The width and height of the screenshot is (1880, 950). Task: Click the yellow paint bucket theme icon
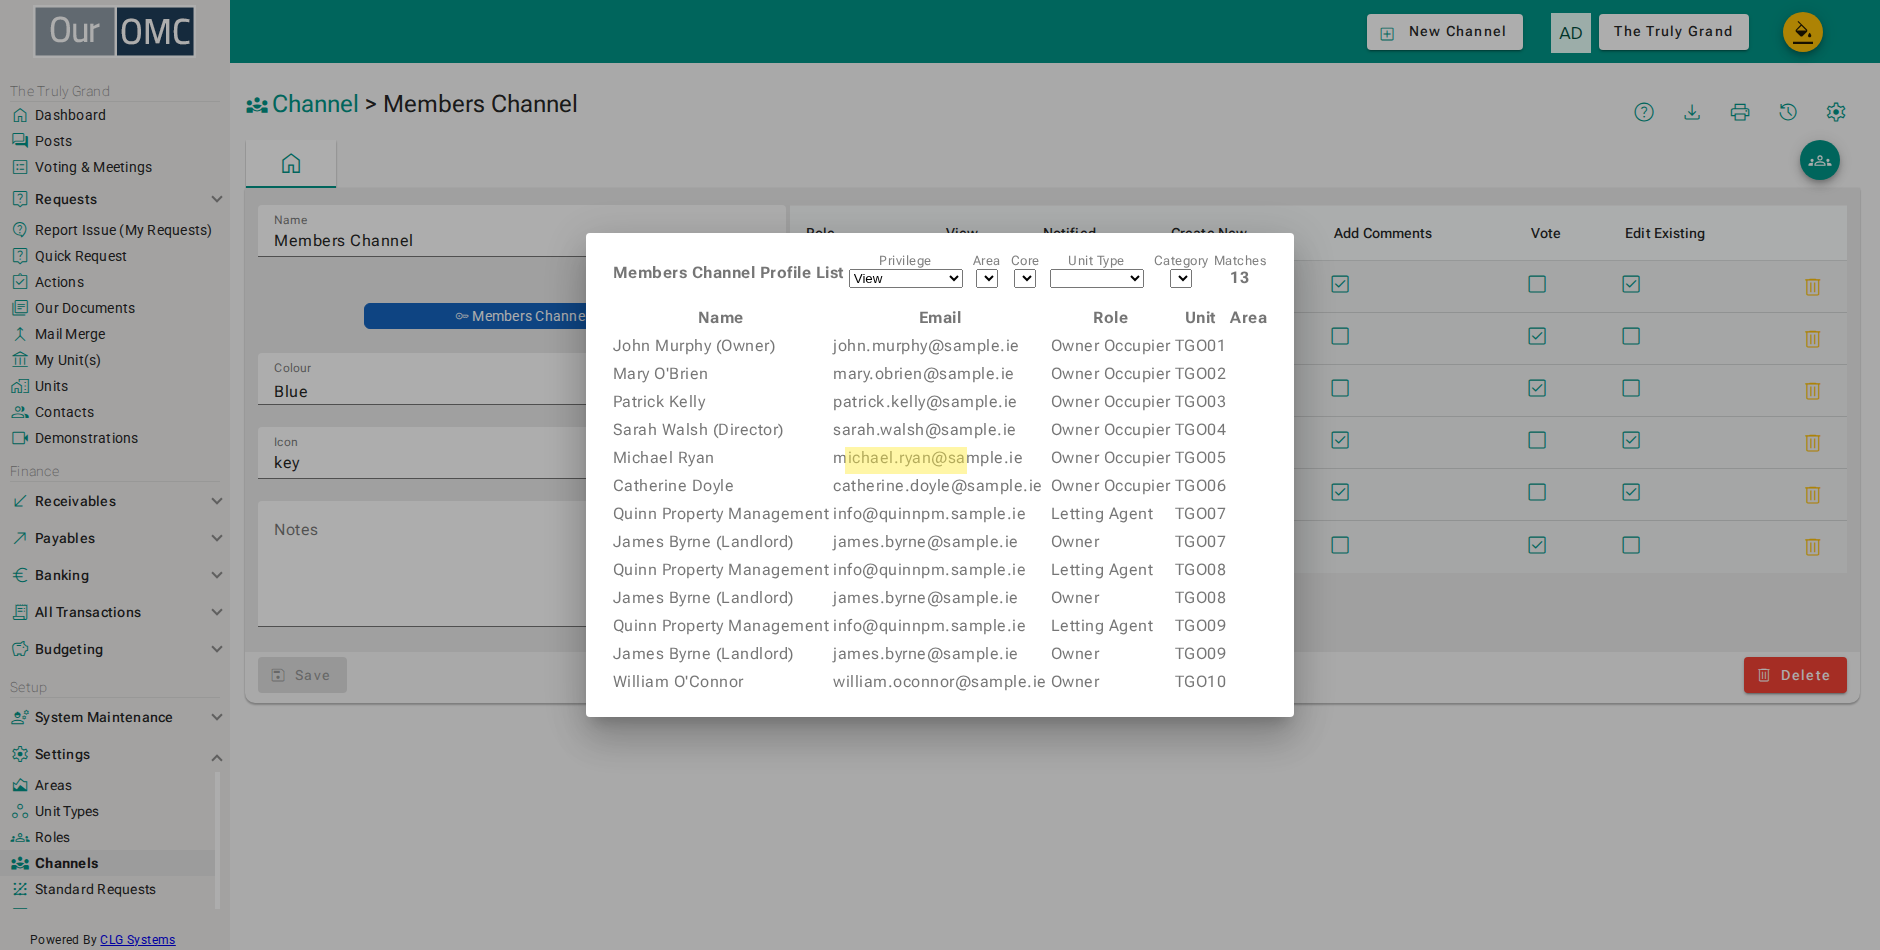tap(1803, 32)
